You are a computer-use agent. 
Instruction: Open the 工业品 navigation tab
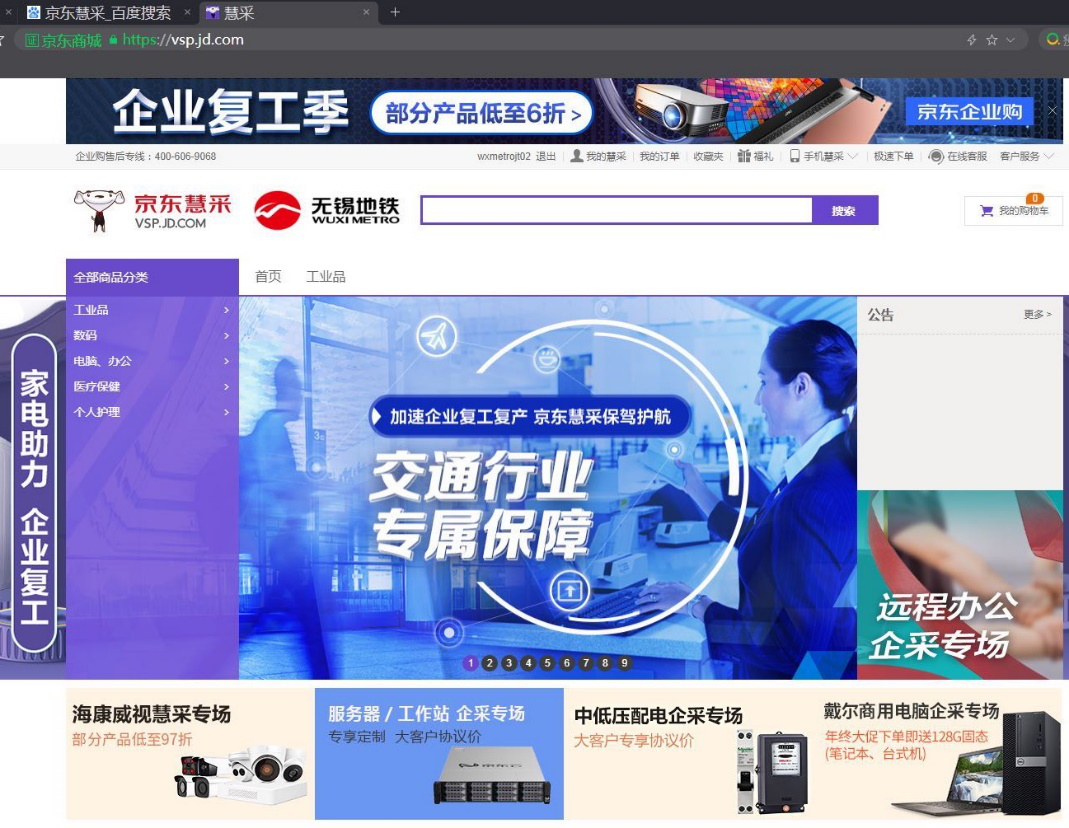coord(325,277)
